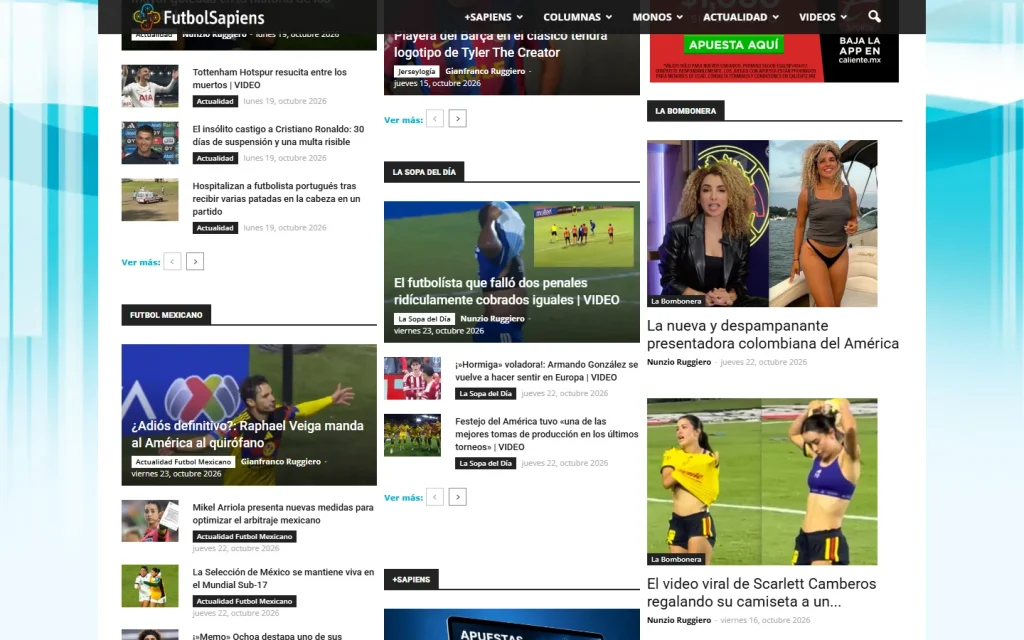Open futbolista falló dos penales article
Screen dimensions: 1024x640
pos(506,291)
